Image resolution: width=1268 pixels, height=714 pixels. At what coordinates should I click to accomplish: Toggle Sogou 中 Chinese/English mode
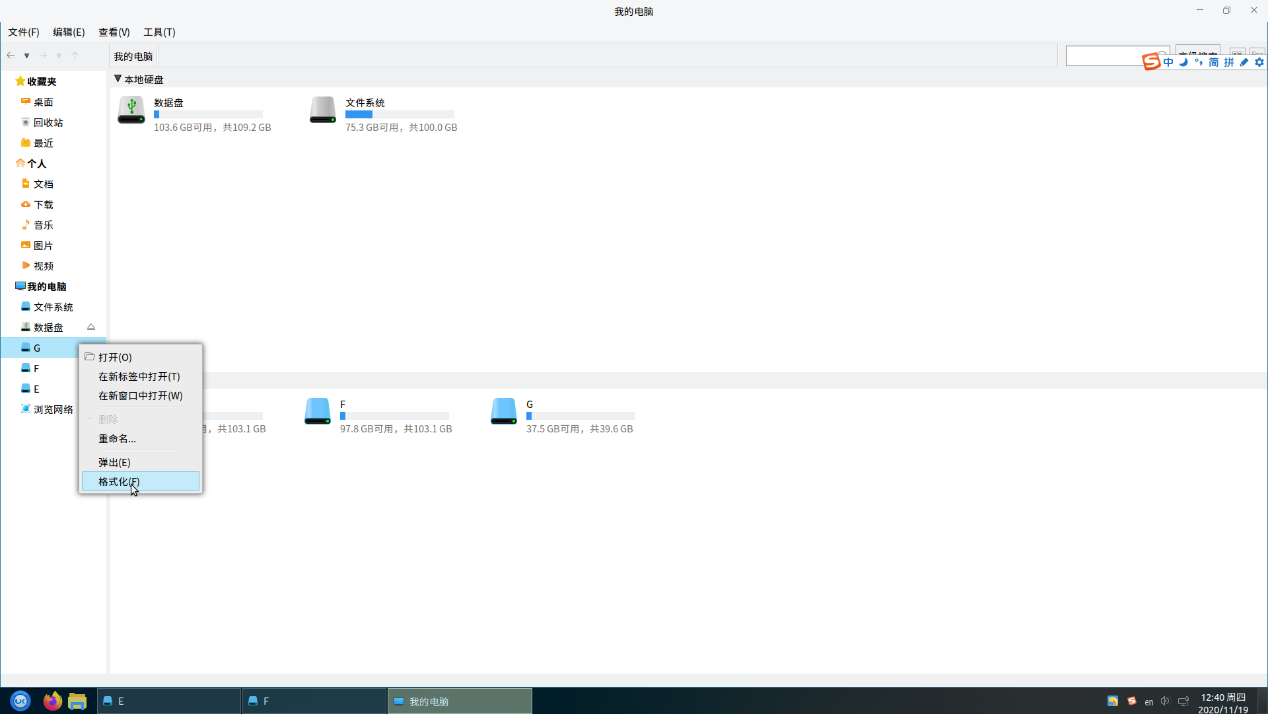click(1168, 62)
